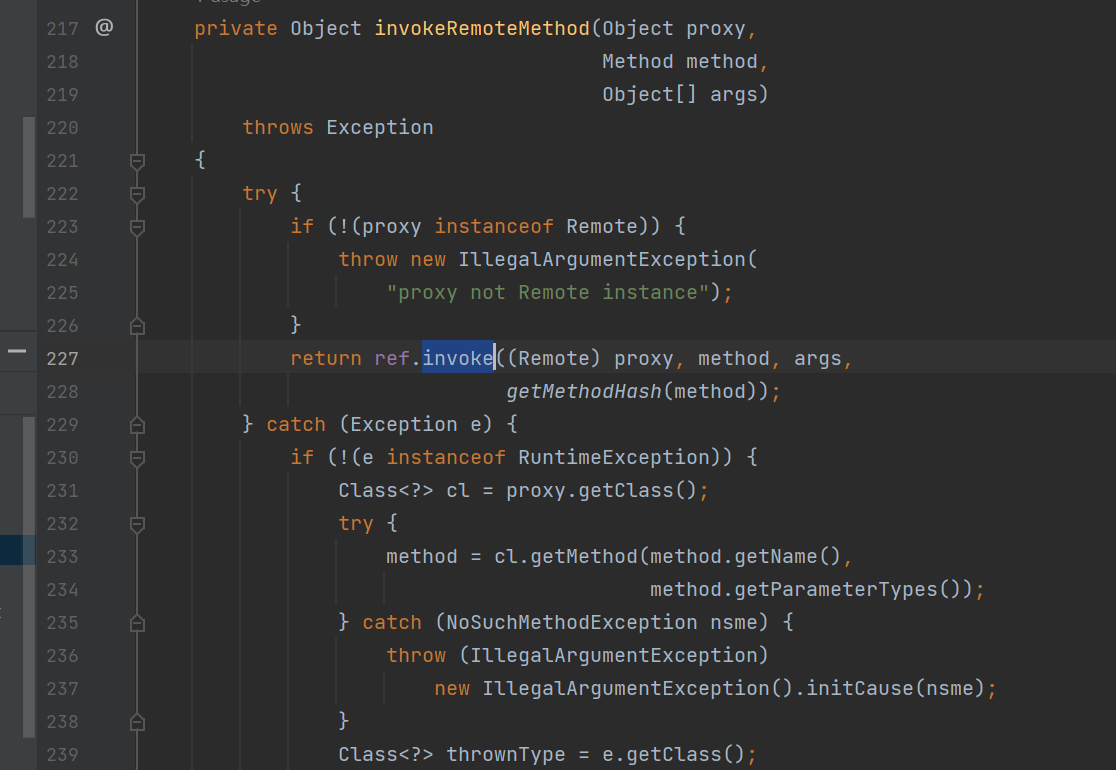The height and width of the screenshot is (770, 1116).
Task: Click "proxy not Remote instance" string
Action: tap(547, 292)
